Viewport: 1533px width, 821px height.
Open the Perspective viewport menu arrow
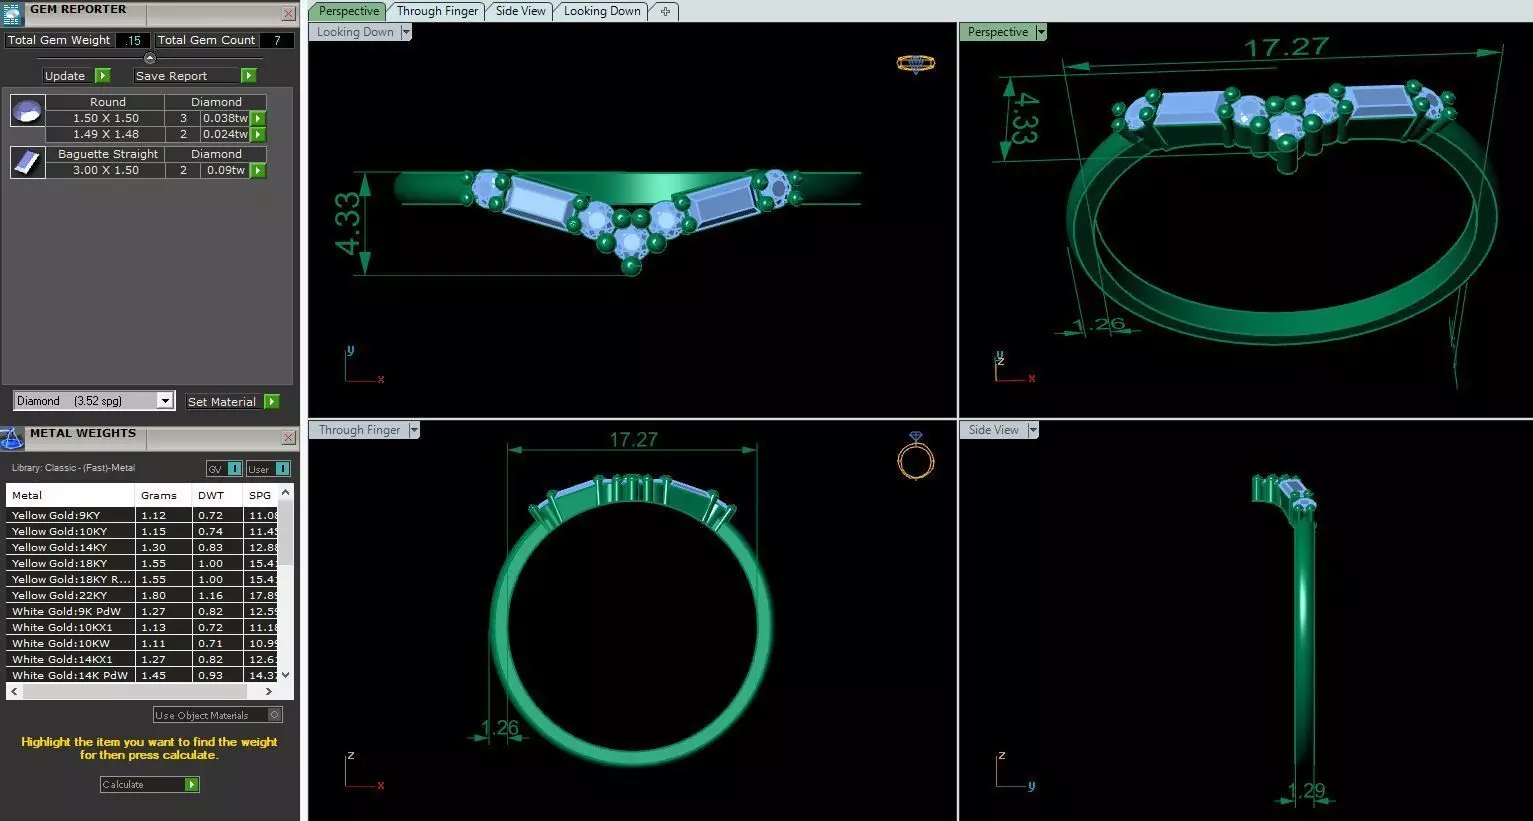pyautogui.click(x=1041, y=32)
